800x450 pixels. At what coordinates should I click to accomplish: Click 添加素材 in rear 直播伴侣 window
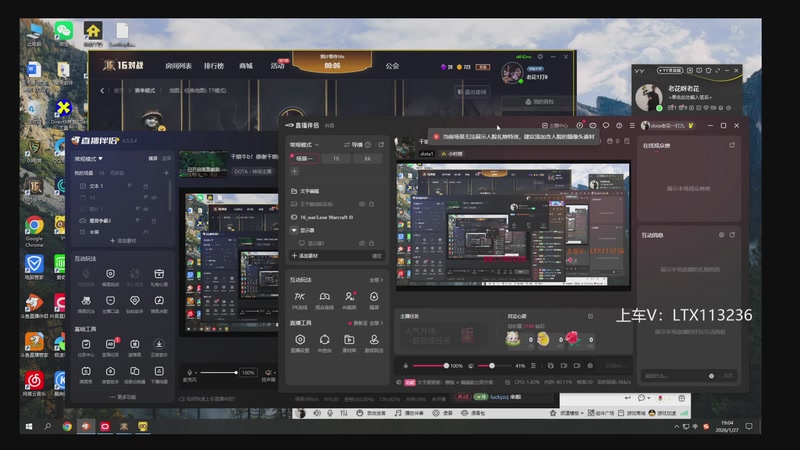pyautogui.click(x=123, y=240)
